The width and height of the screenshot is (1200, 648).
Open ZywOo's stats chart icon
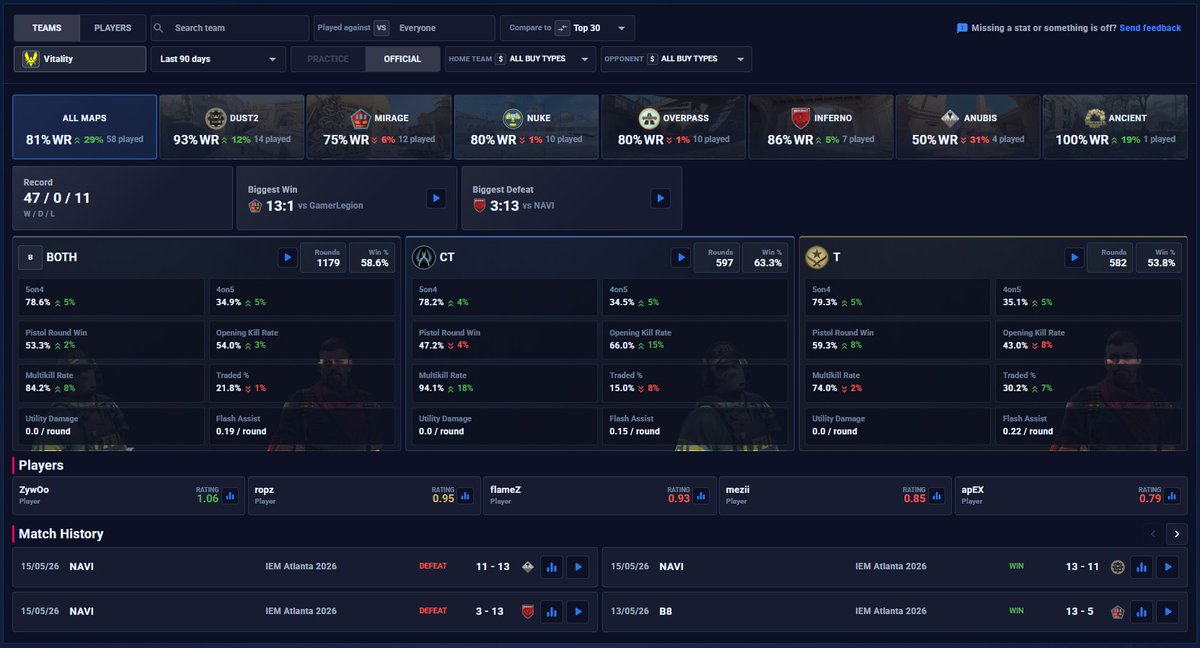231,495
